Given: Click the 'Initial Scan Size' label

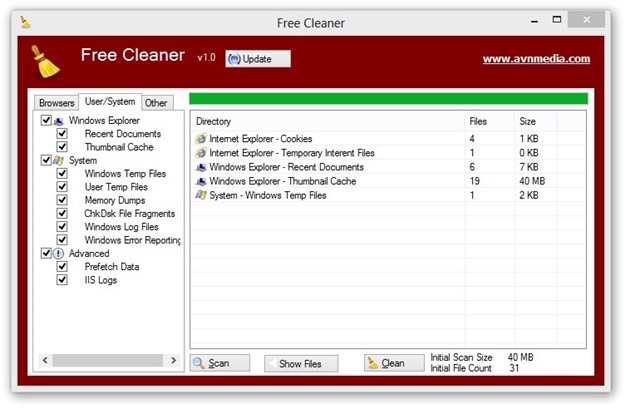Looking at the screenshot, I should click(x=461, y=357).
